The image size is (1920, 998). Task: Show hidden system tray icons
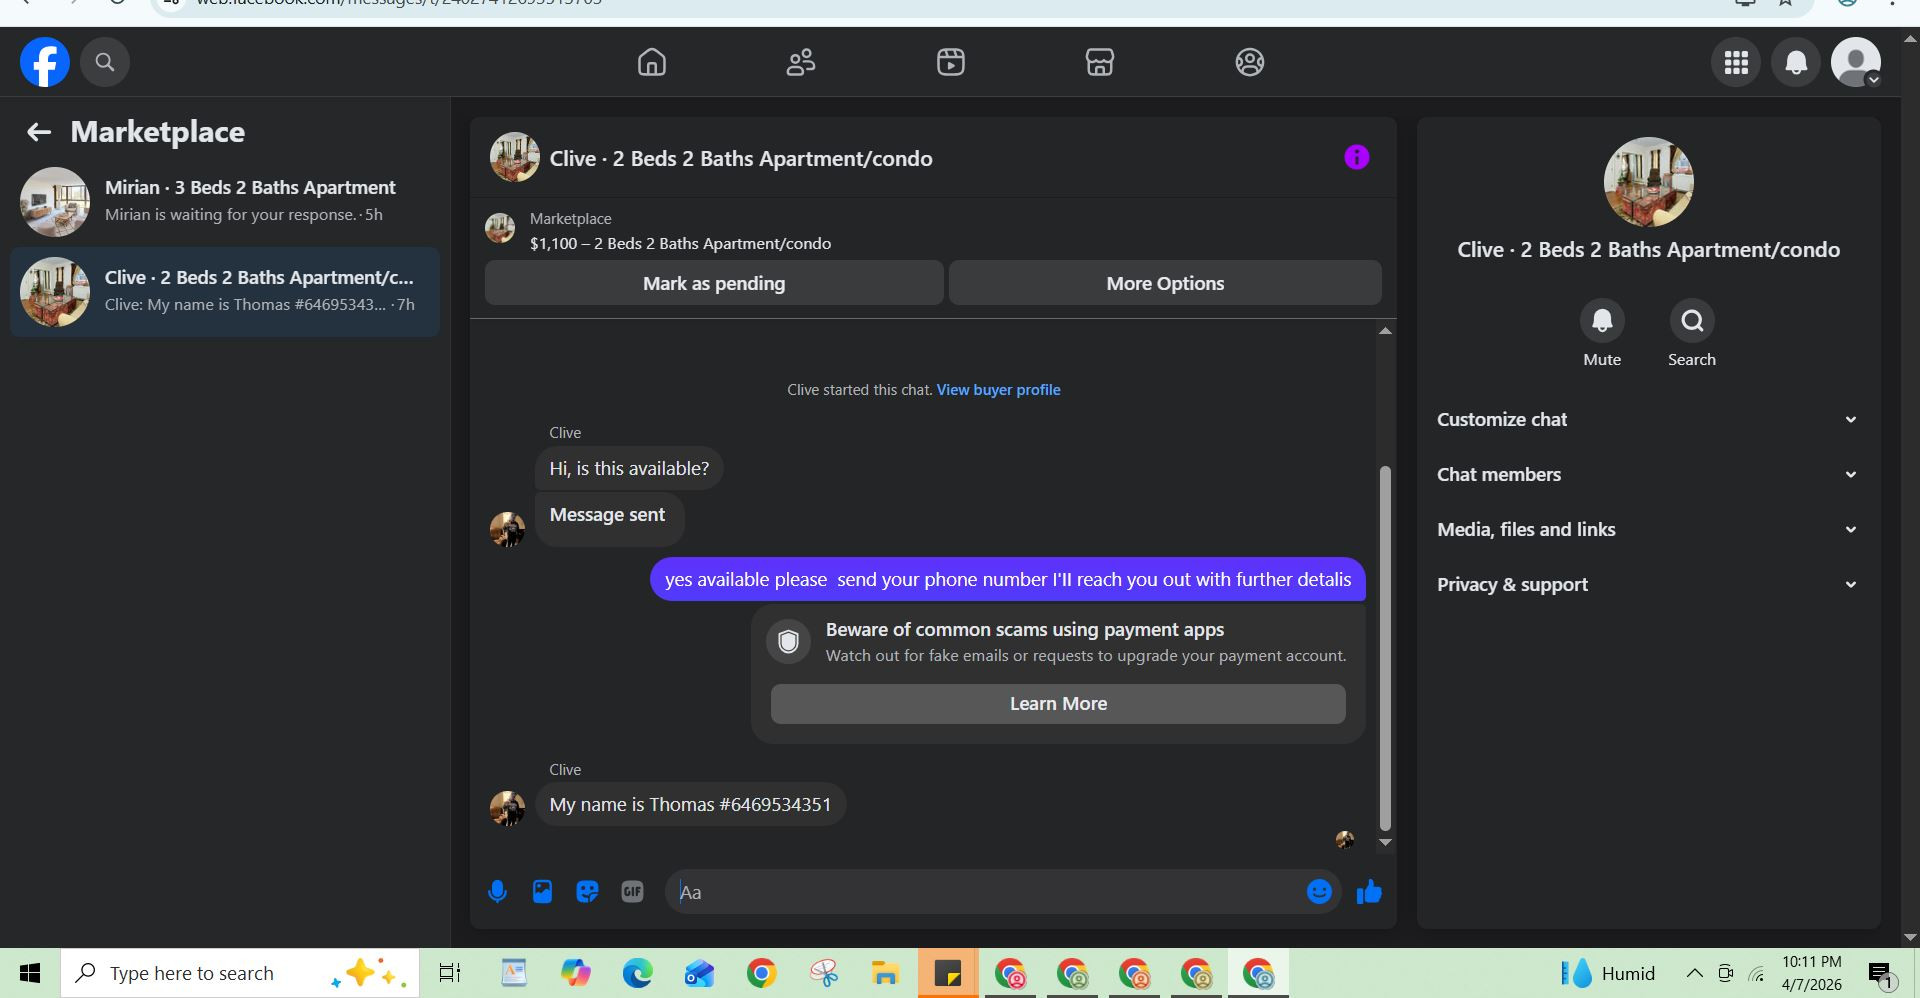[x=1694, y=973]
